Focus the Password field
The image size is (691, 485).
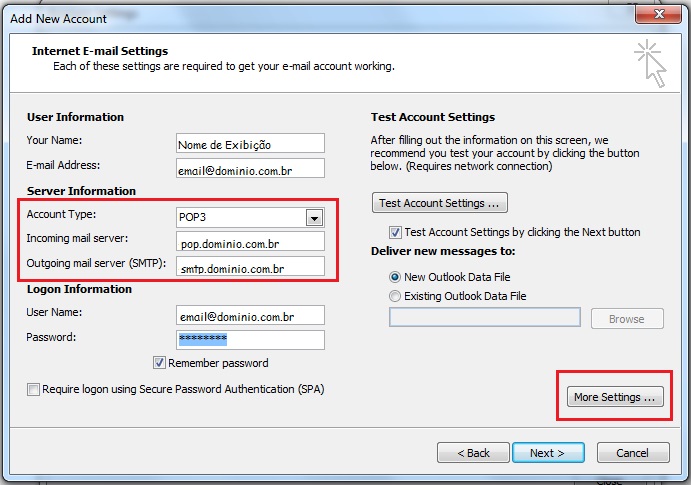click(x=250, y=340)
